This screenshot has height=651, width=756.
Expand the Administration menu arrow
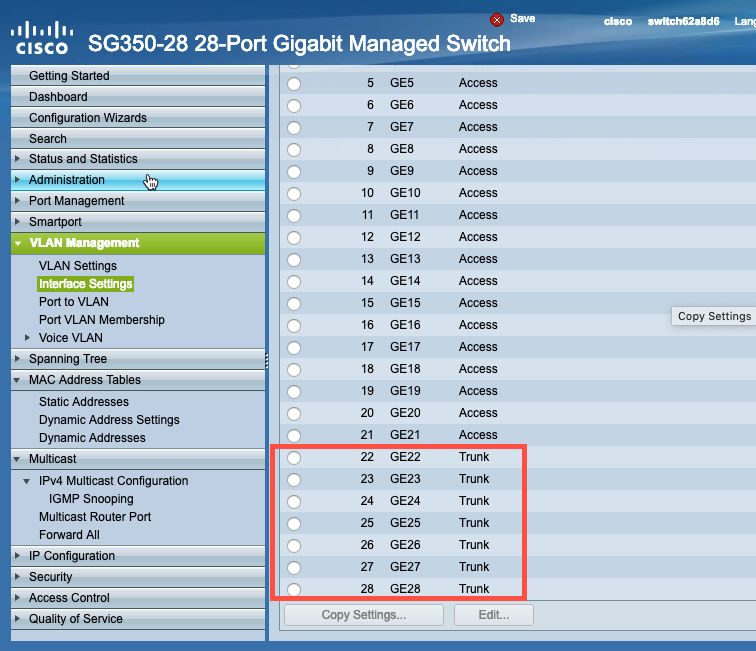click(x=17, y=179)
